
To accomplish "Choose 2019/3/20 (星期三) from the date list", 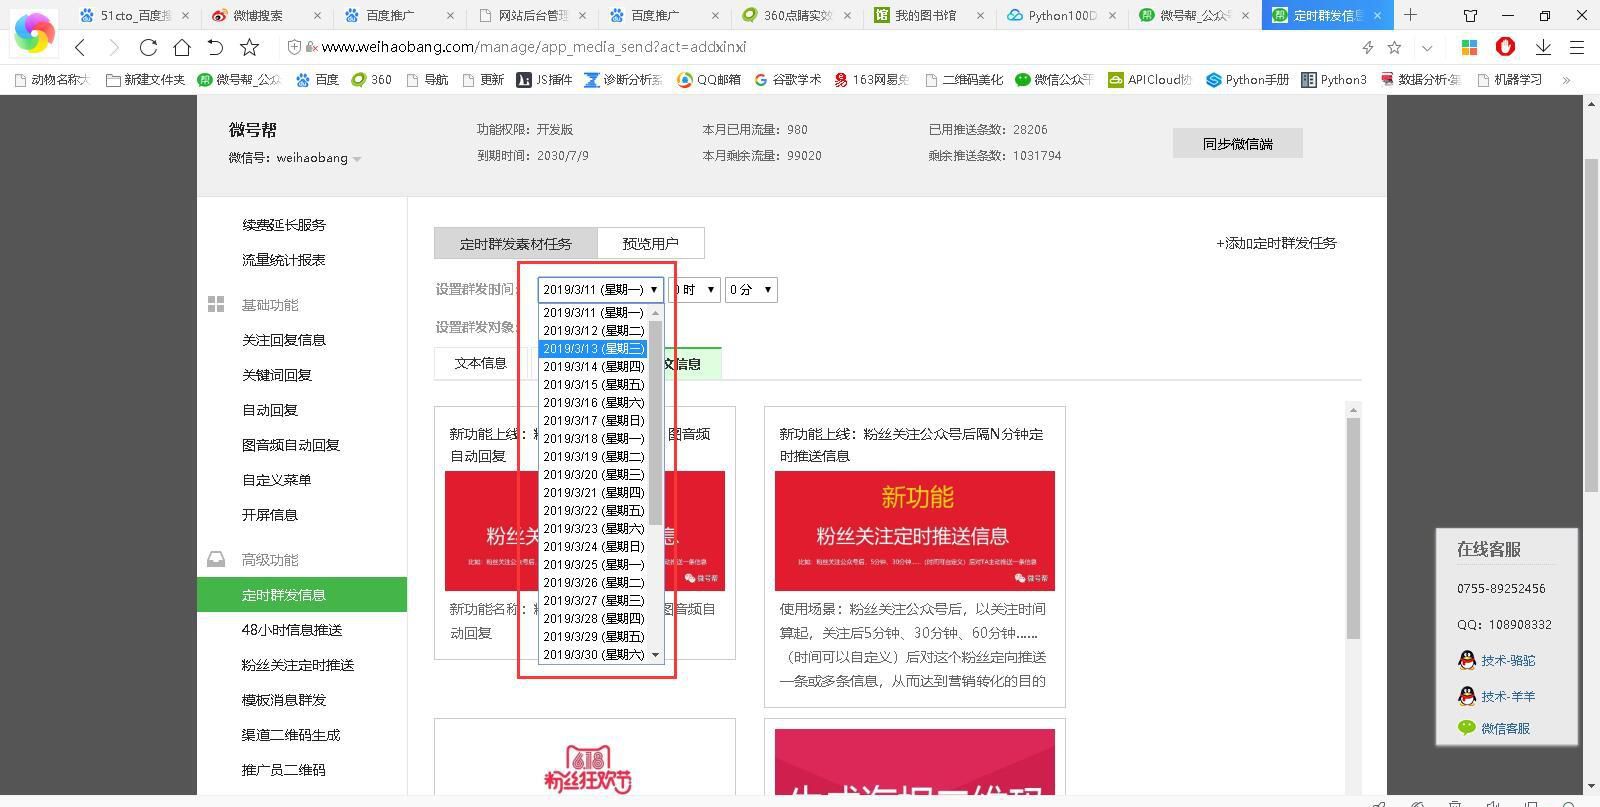I will [594, 475].
